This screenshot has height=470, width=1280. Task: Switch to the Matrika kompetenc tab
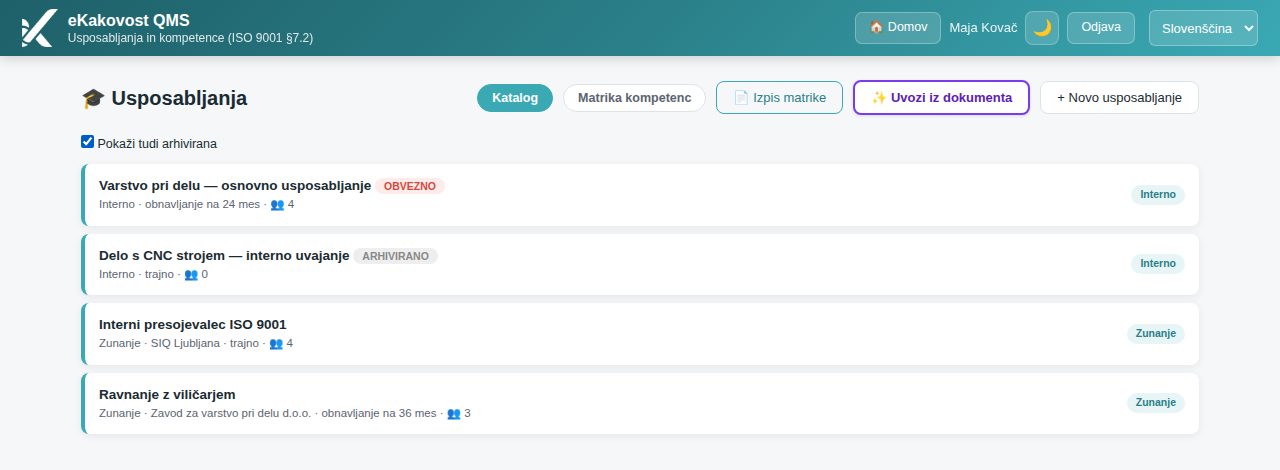point(634,98)
